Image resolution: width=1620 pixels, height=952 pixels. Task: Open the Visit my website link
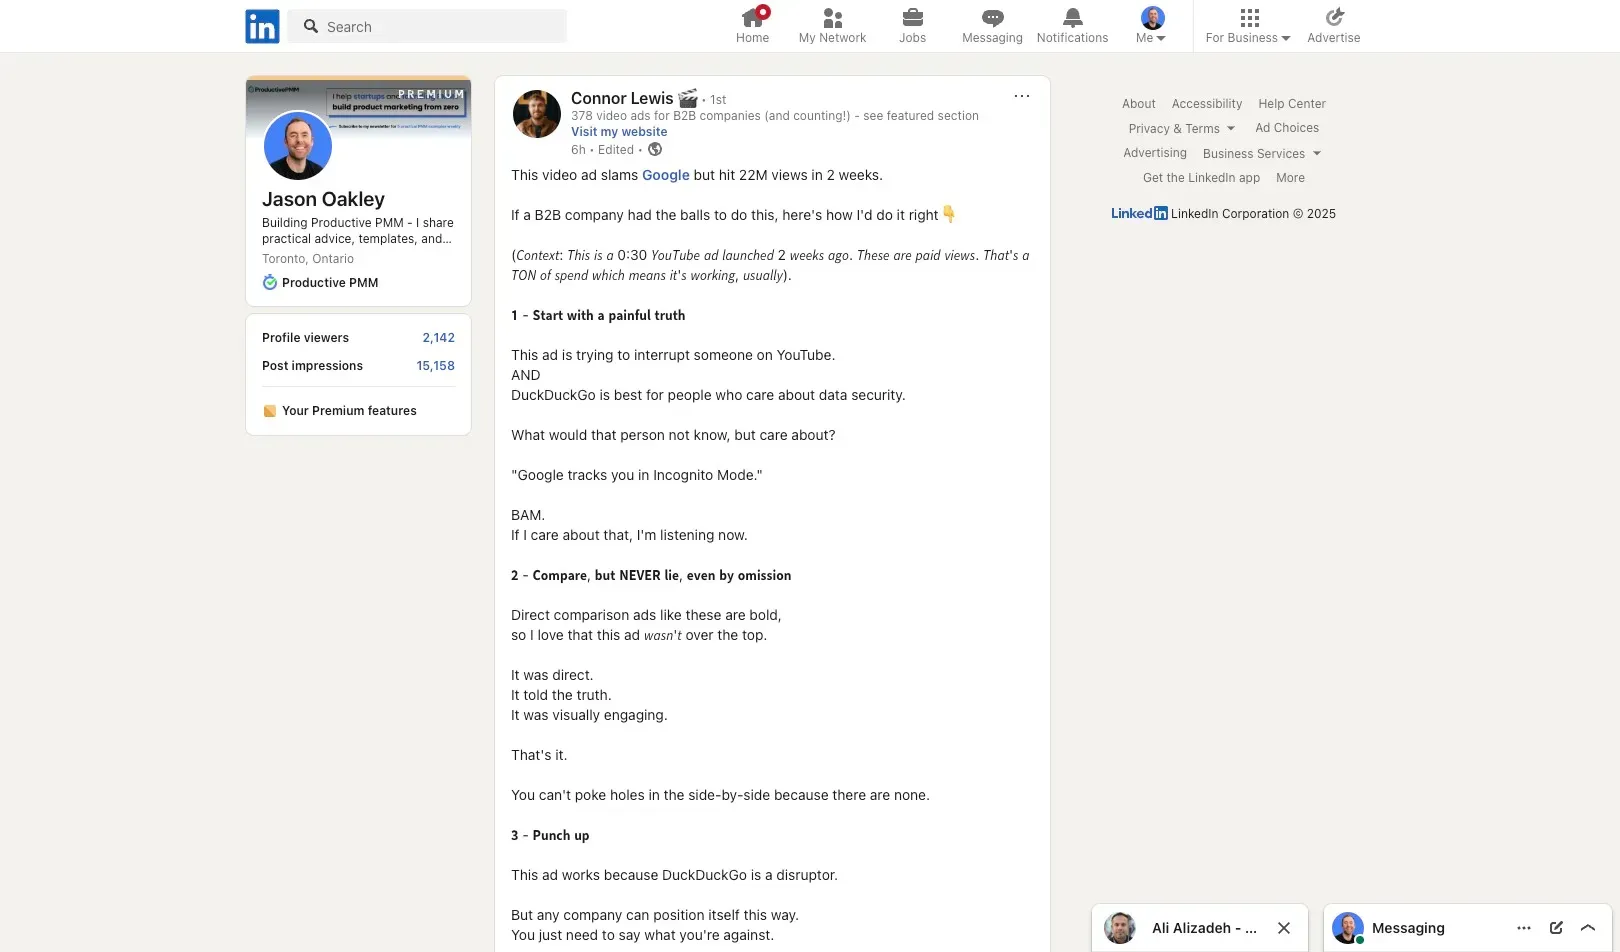tap(619, 132)
